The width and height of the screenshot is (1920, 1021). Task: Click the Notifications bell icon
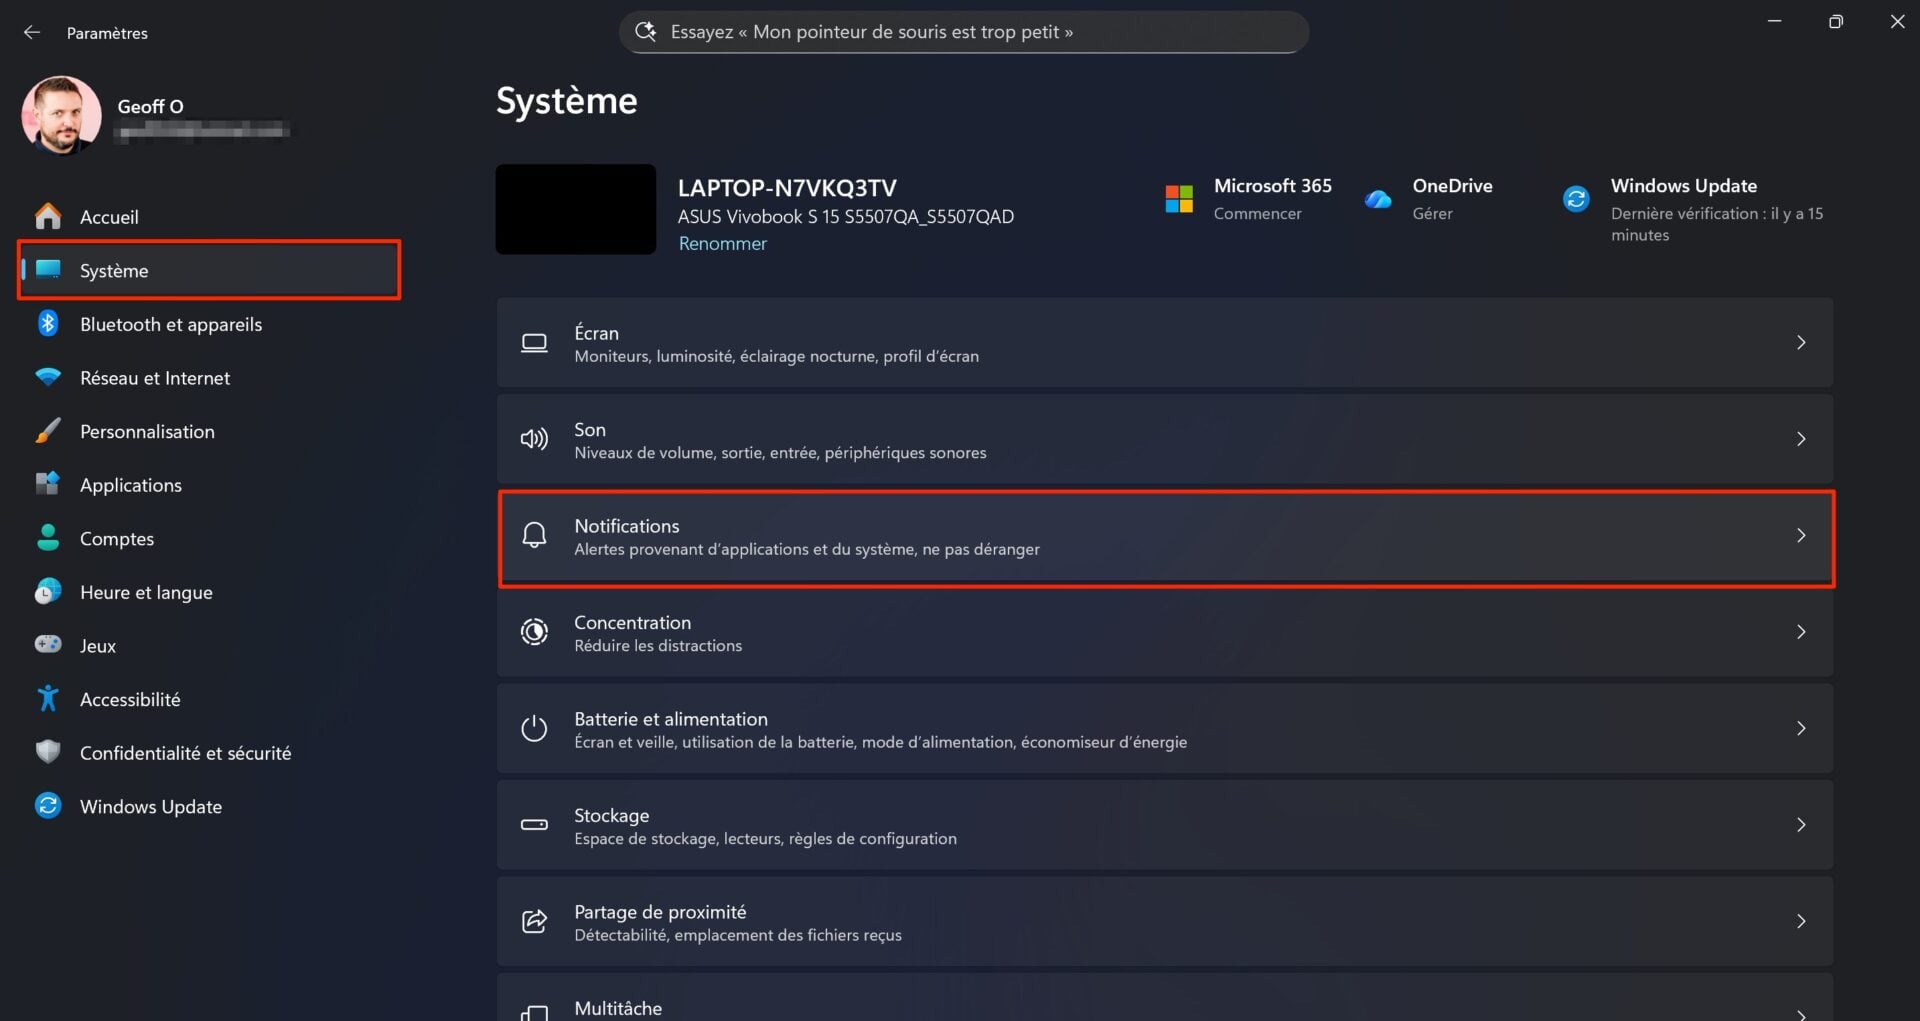click(534, 535)
